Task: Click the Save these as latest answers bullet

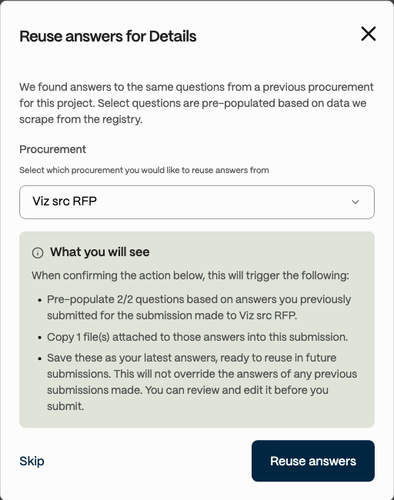Action: point(202,382)
